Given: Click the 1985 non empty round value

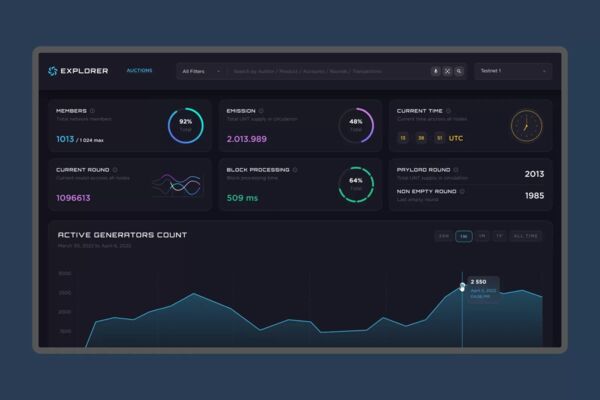Looking at the screenshot, I should (534, 196).
